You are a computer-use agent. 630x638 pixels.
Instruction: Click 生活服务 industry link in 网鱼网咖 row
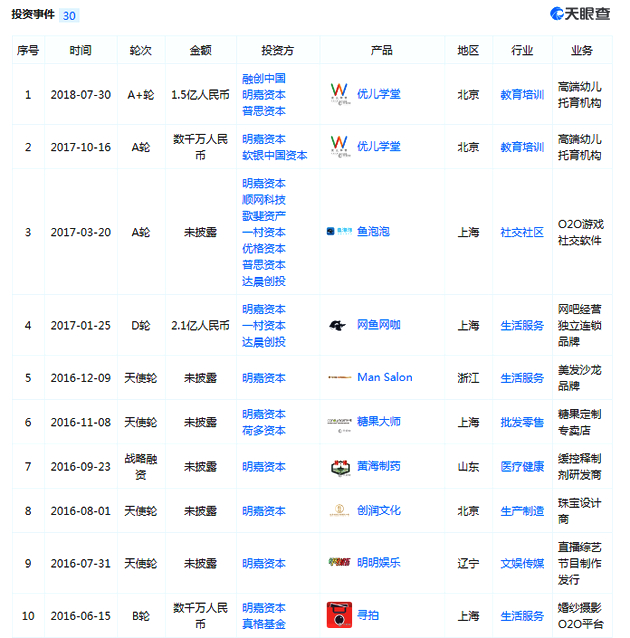pyautogui.click(x=522, y=326)
